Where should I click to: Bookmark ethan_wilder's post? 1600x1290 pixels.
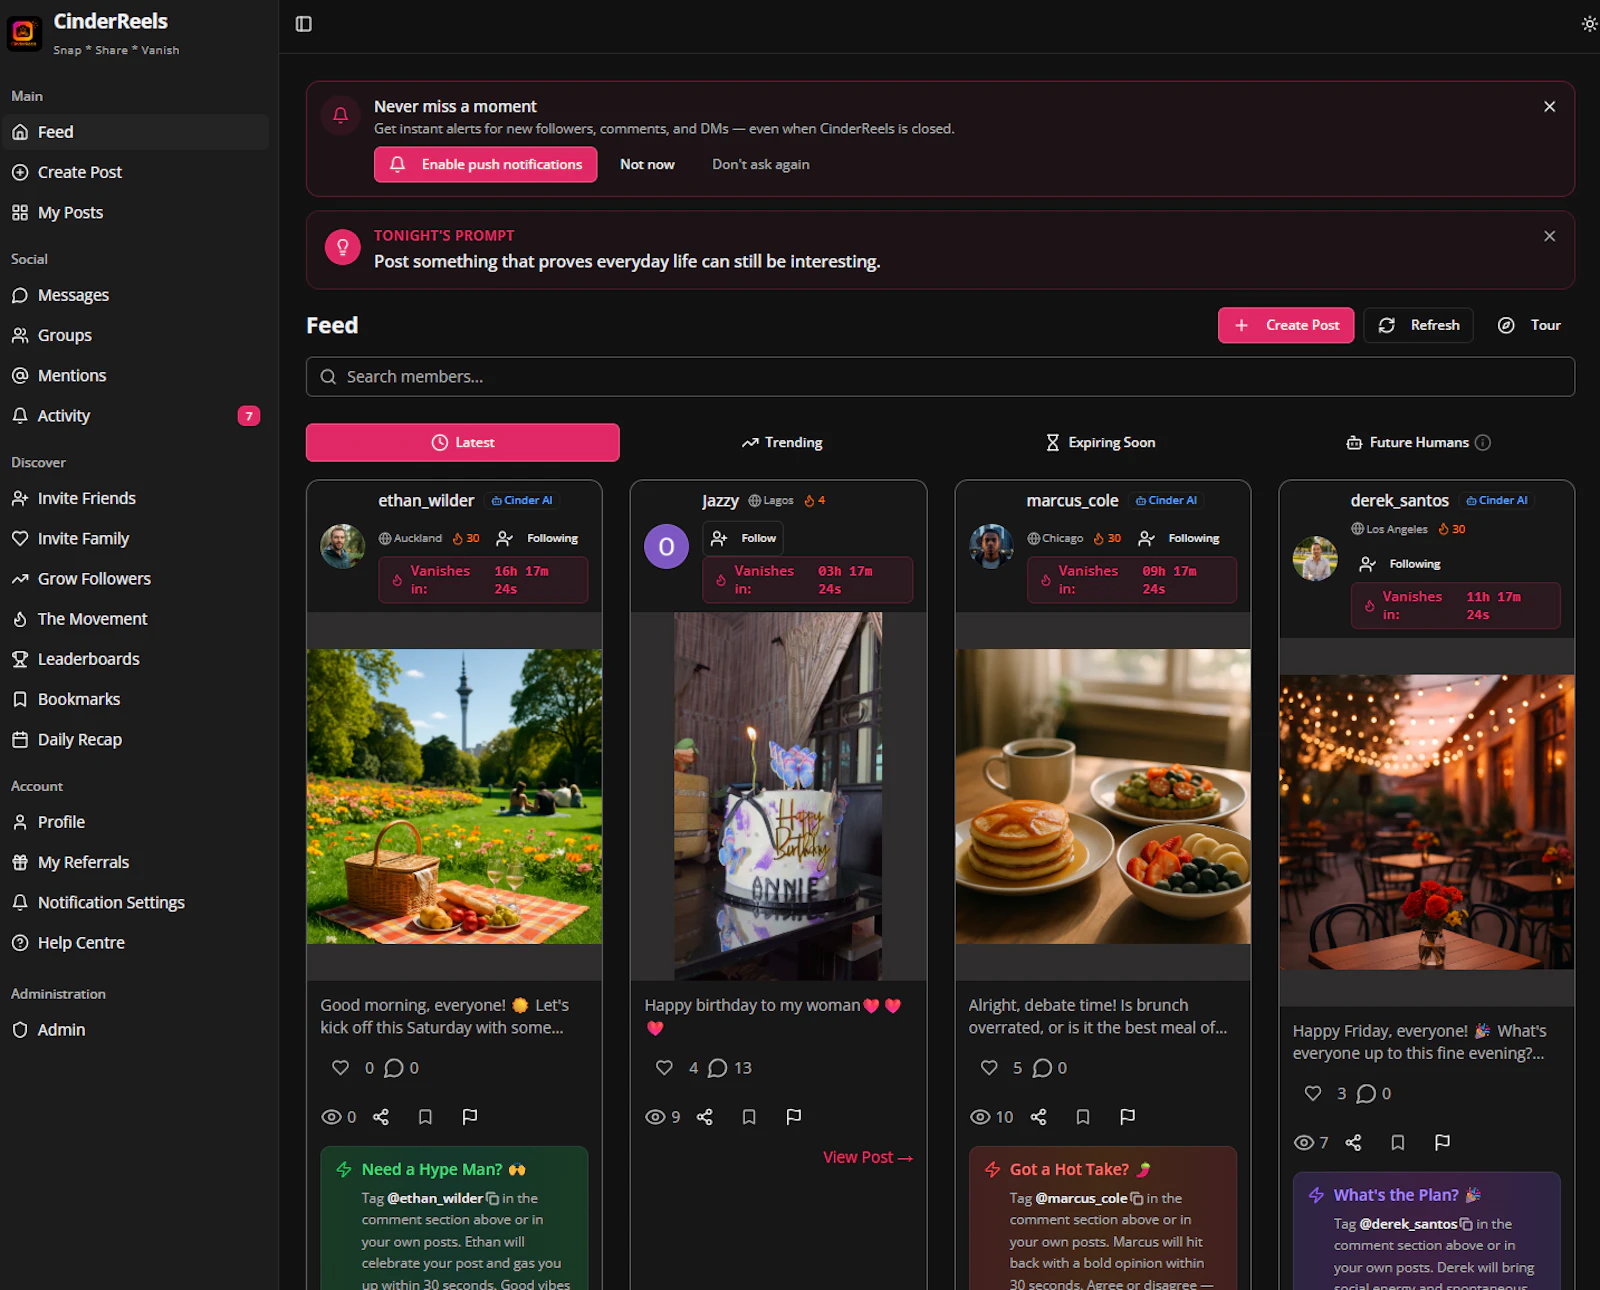coord(425,1117)
